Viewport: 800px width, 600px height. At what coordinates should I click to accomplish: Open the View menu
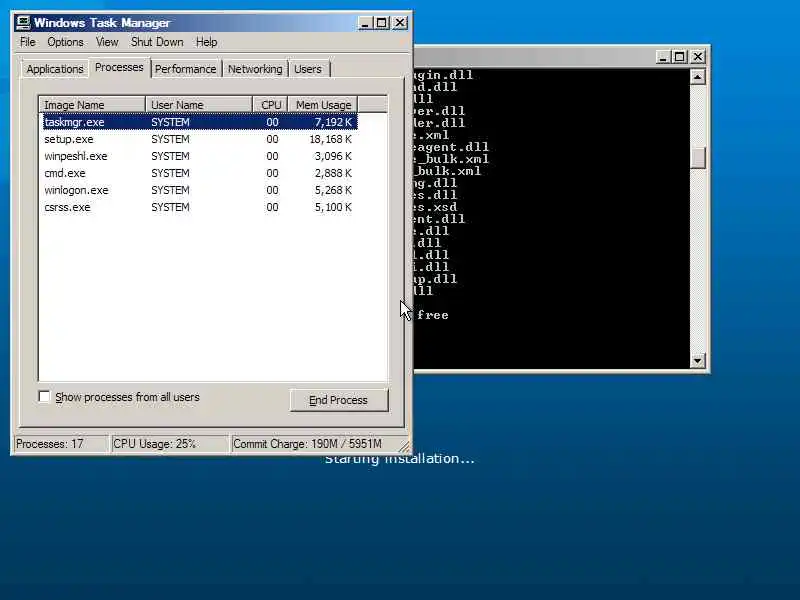coord(107,42)
